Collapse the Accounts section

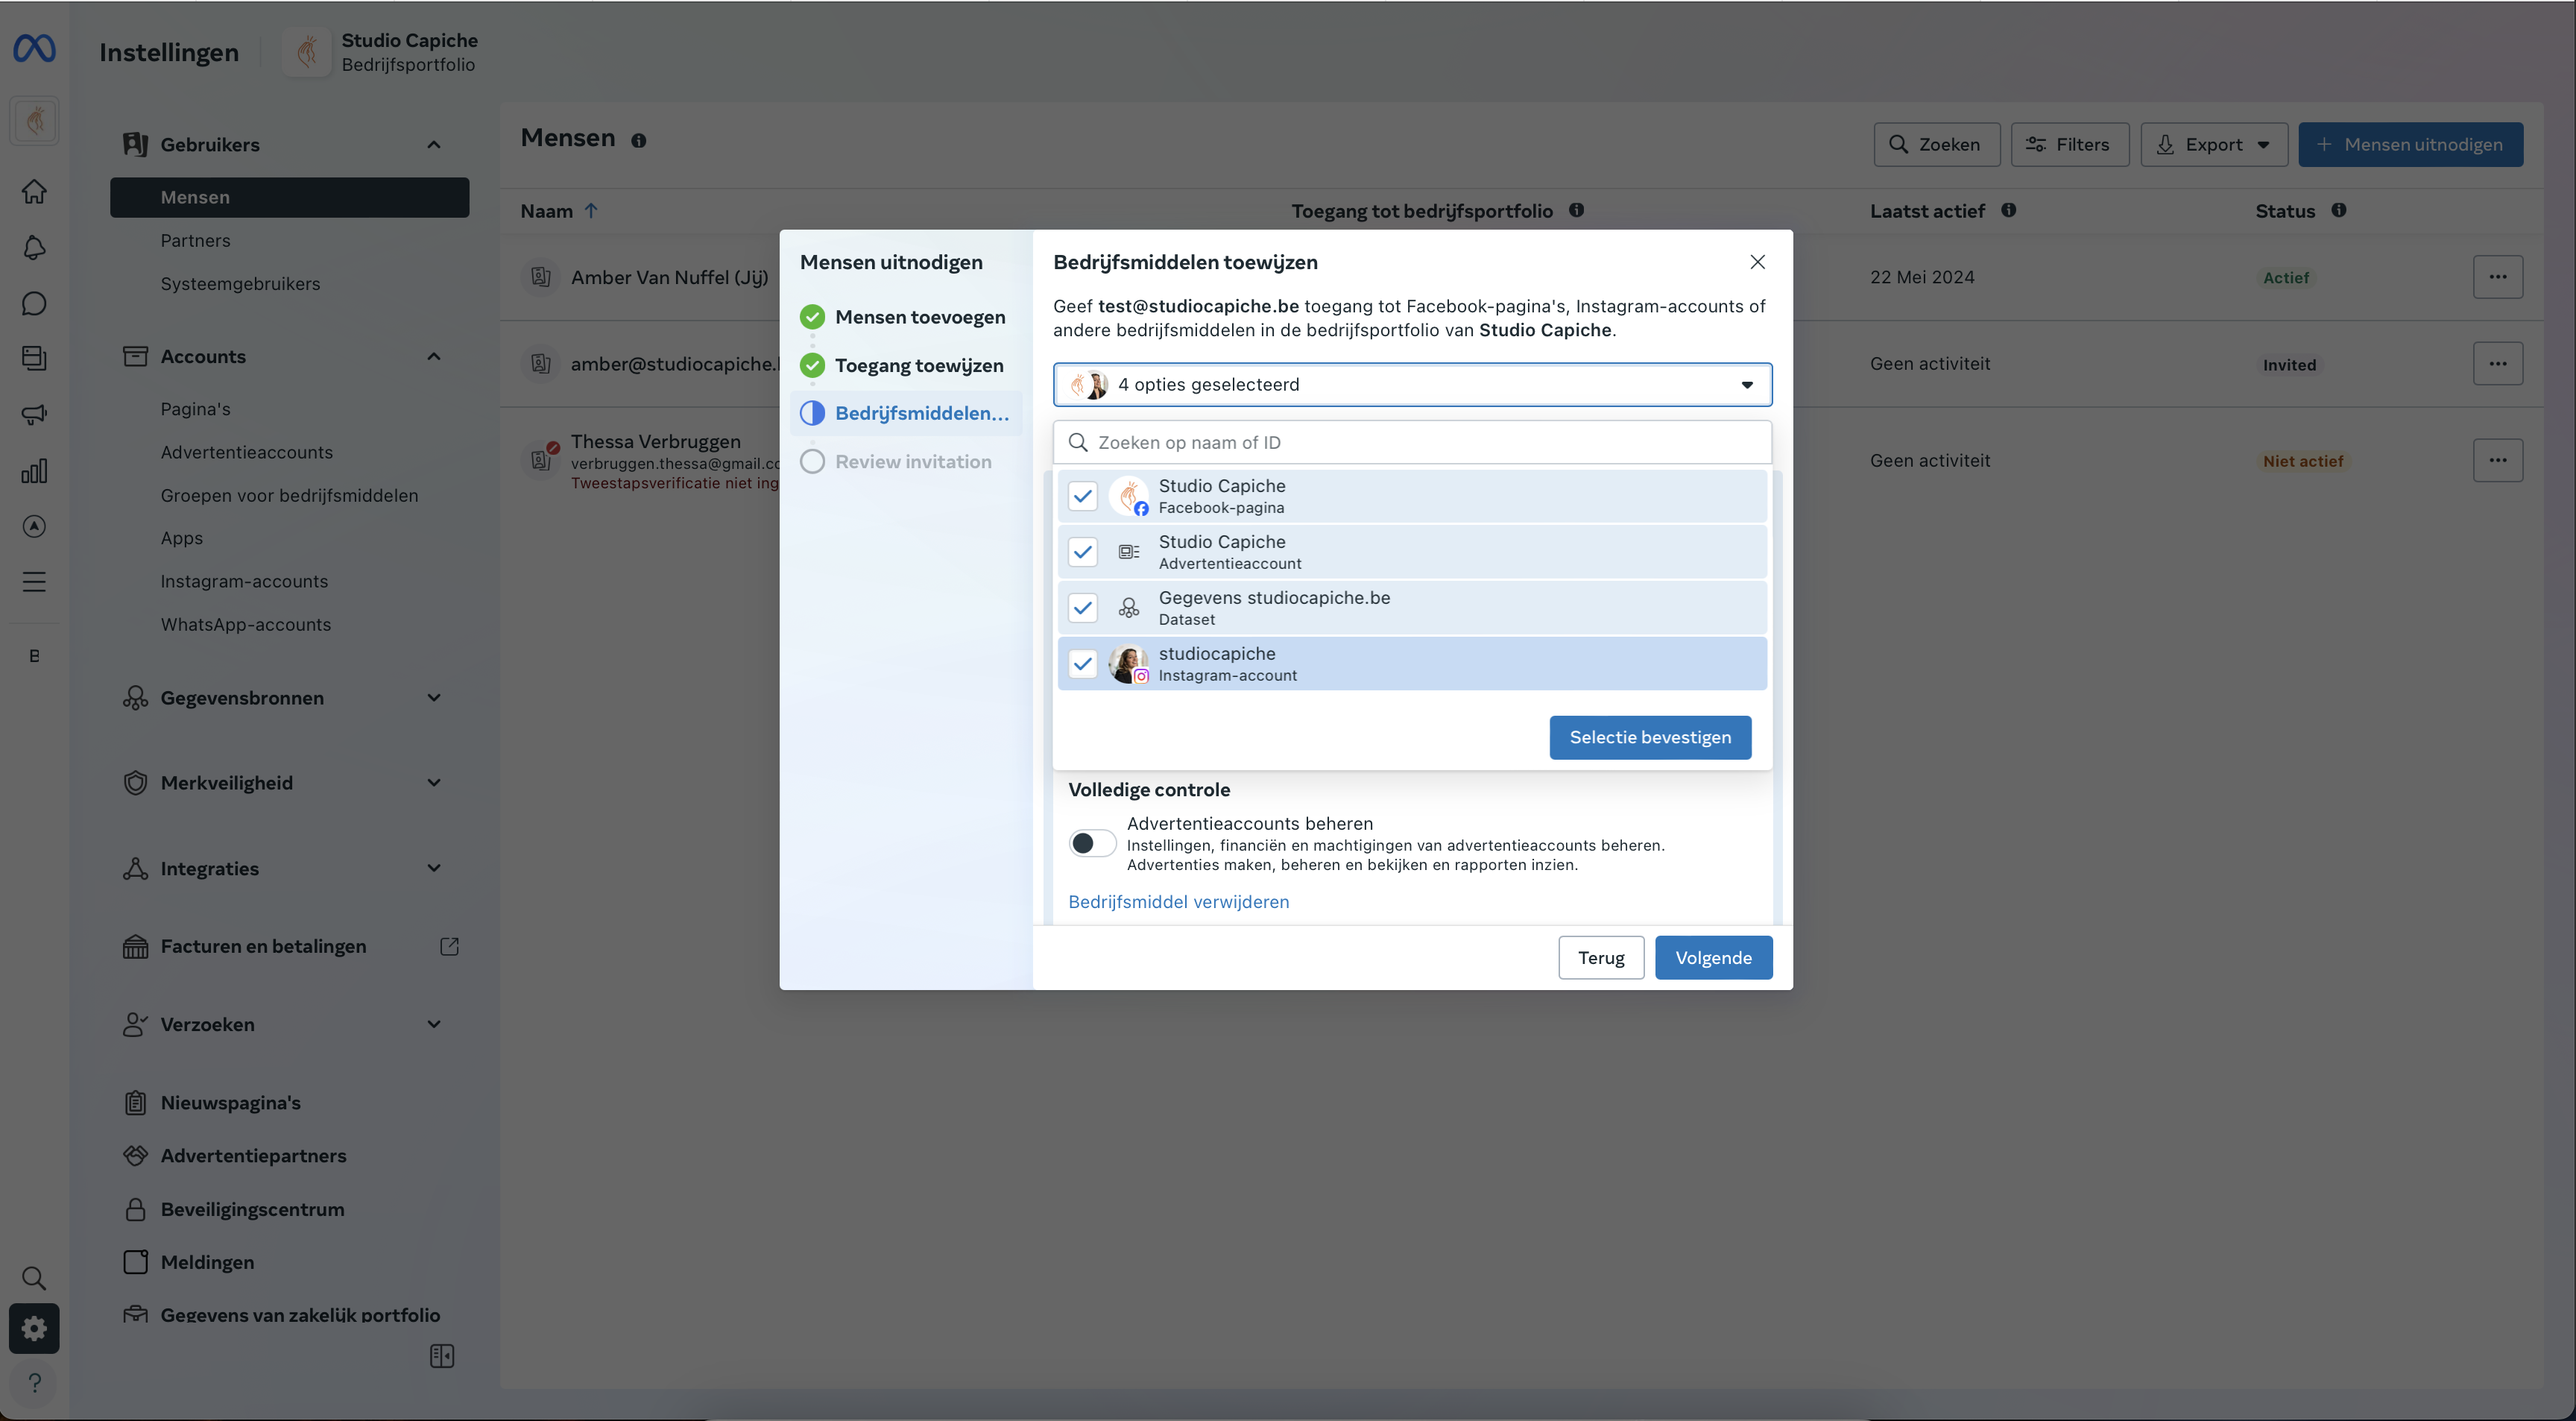(x=434, y=357)
